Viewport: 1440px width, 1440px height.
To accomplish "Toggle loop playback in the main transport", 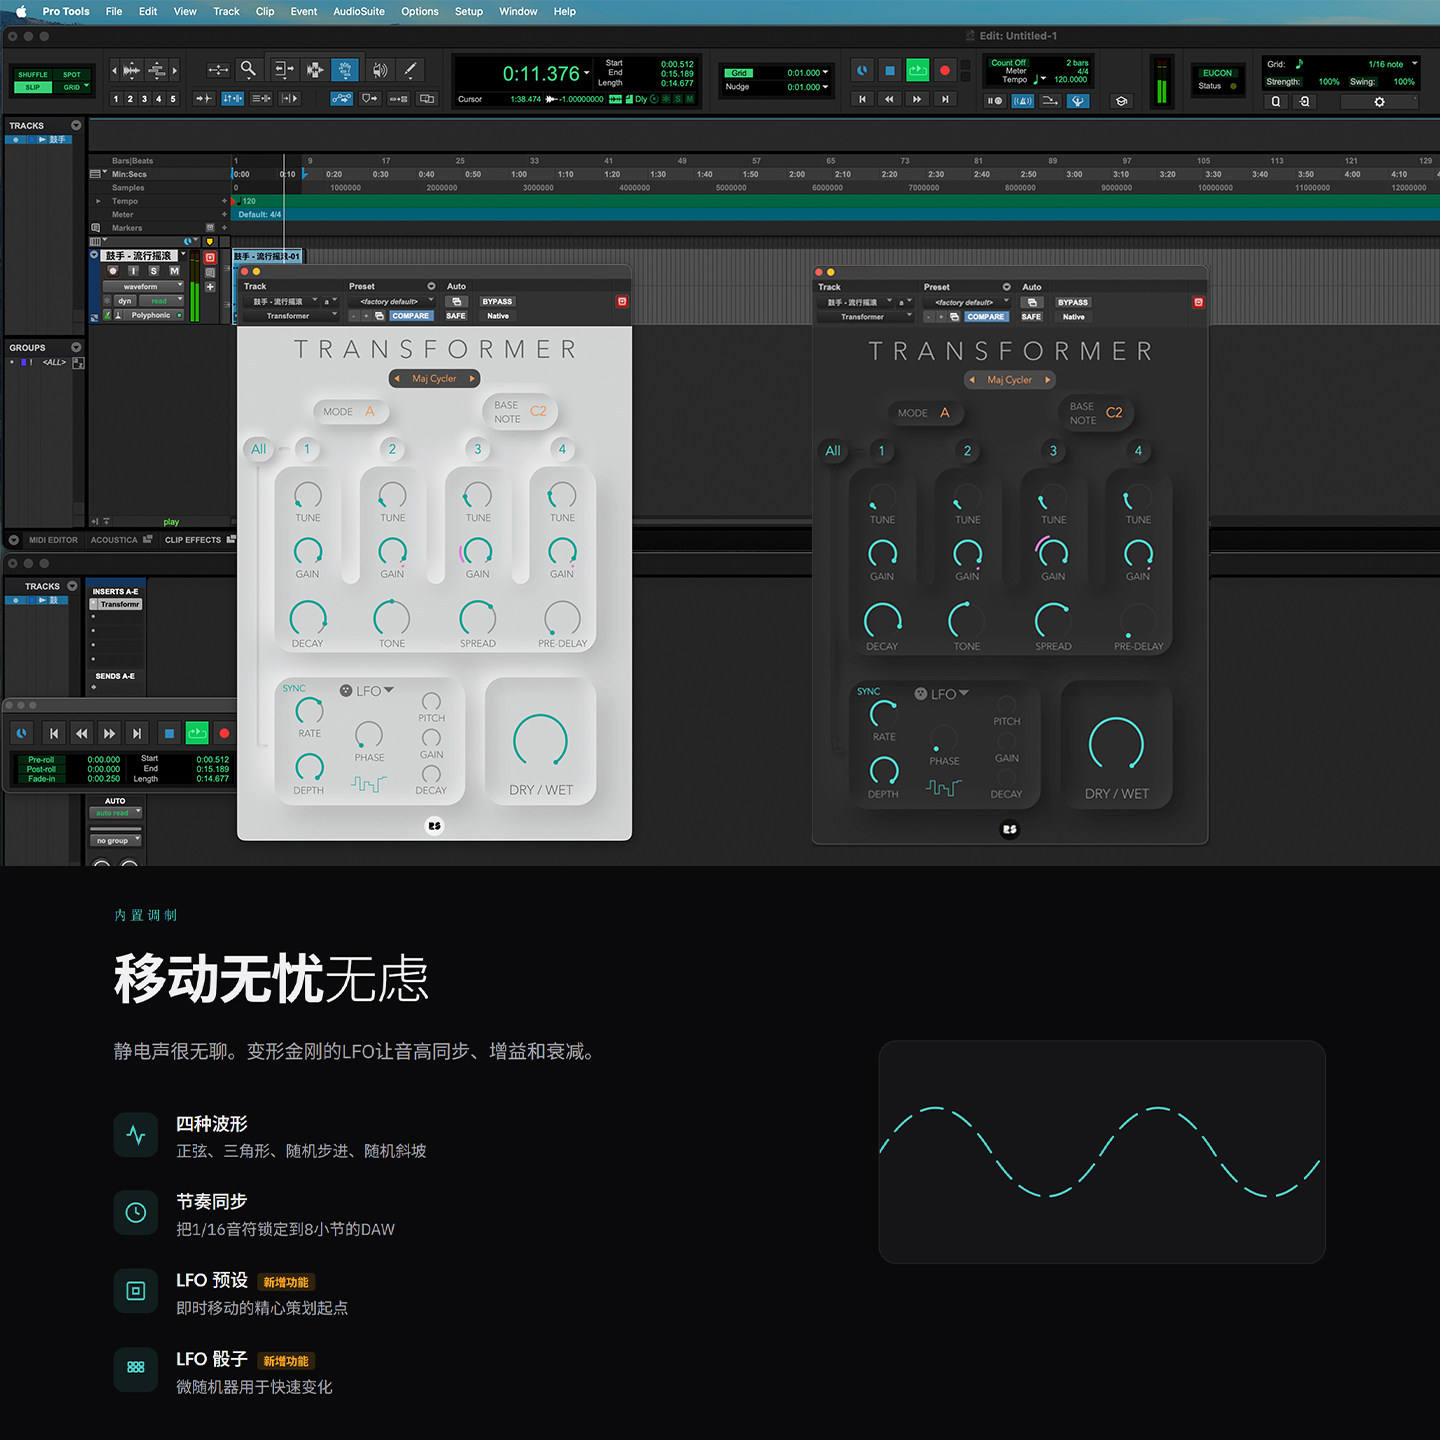I will point(917,71).
